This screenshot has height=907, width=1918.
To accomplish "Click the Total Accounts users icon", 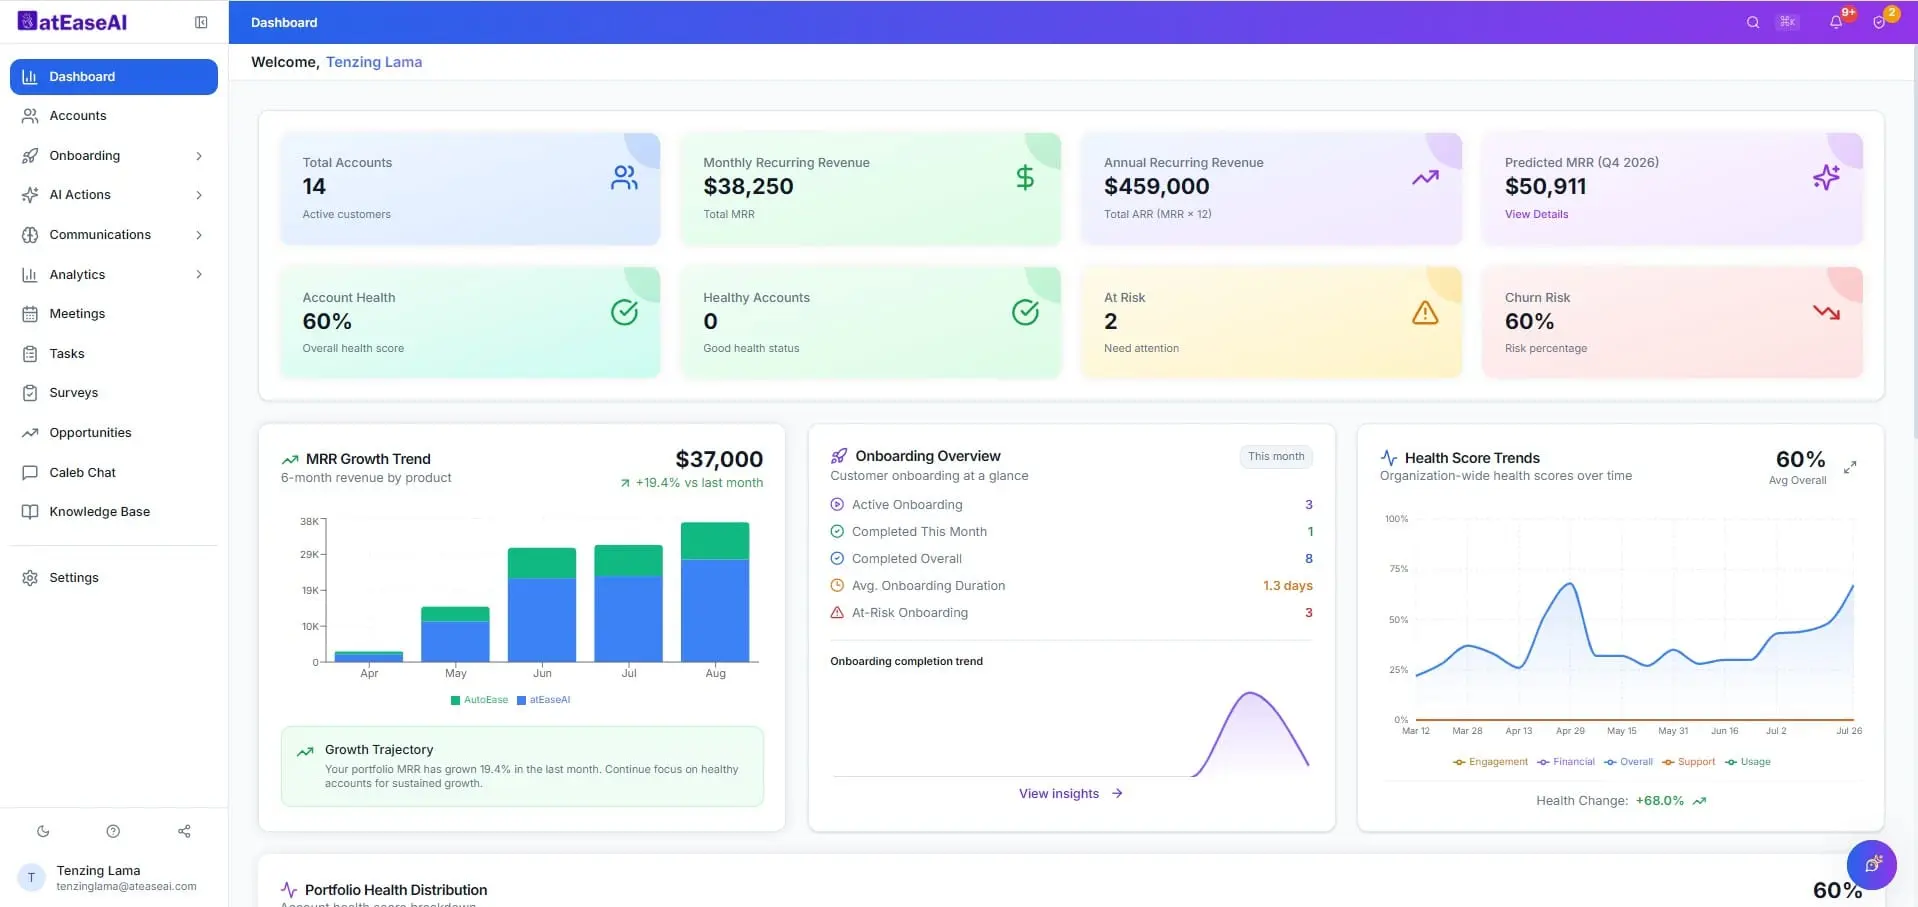I will (x=624, y=178).
